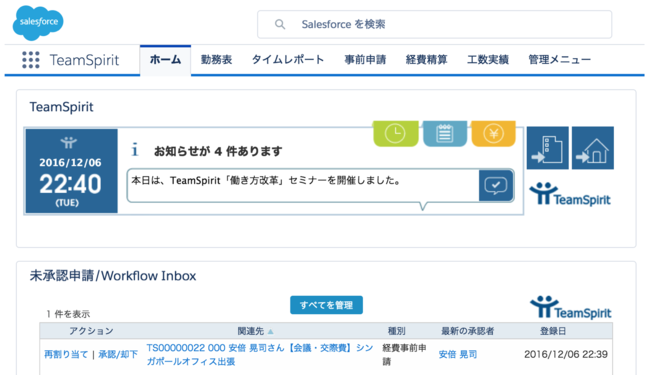This screenshot has height=375, width=650.
Task: Sort by the 関連先 column arrow
Action: pyautogui.click(x=271, y=331)
